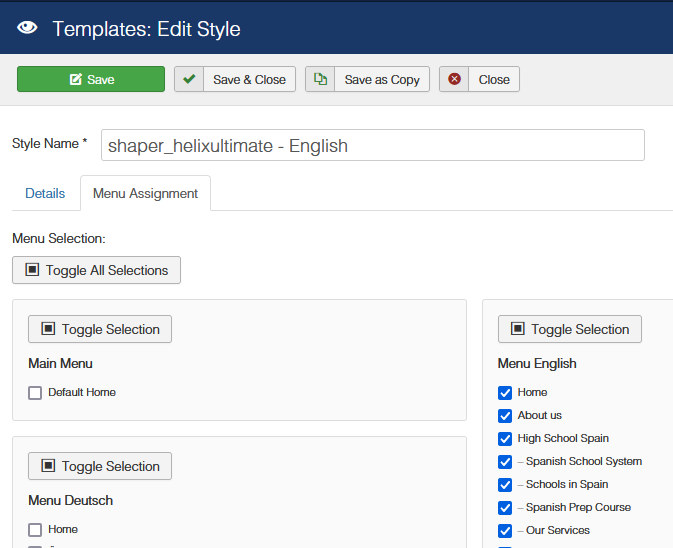
Task: Uncheck Home under Menu English
Action: [505, 393]
